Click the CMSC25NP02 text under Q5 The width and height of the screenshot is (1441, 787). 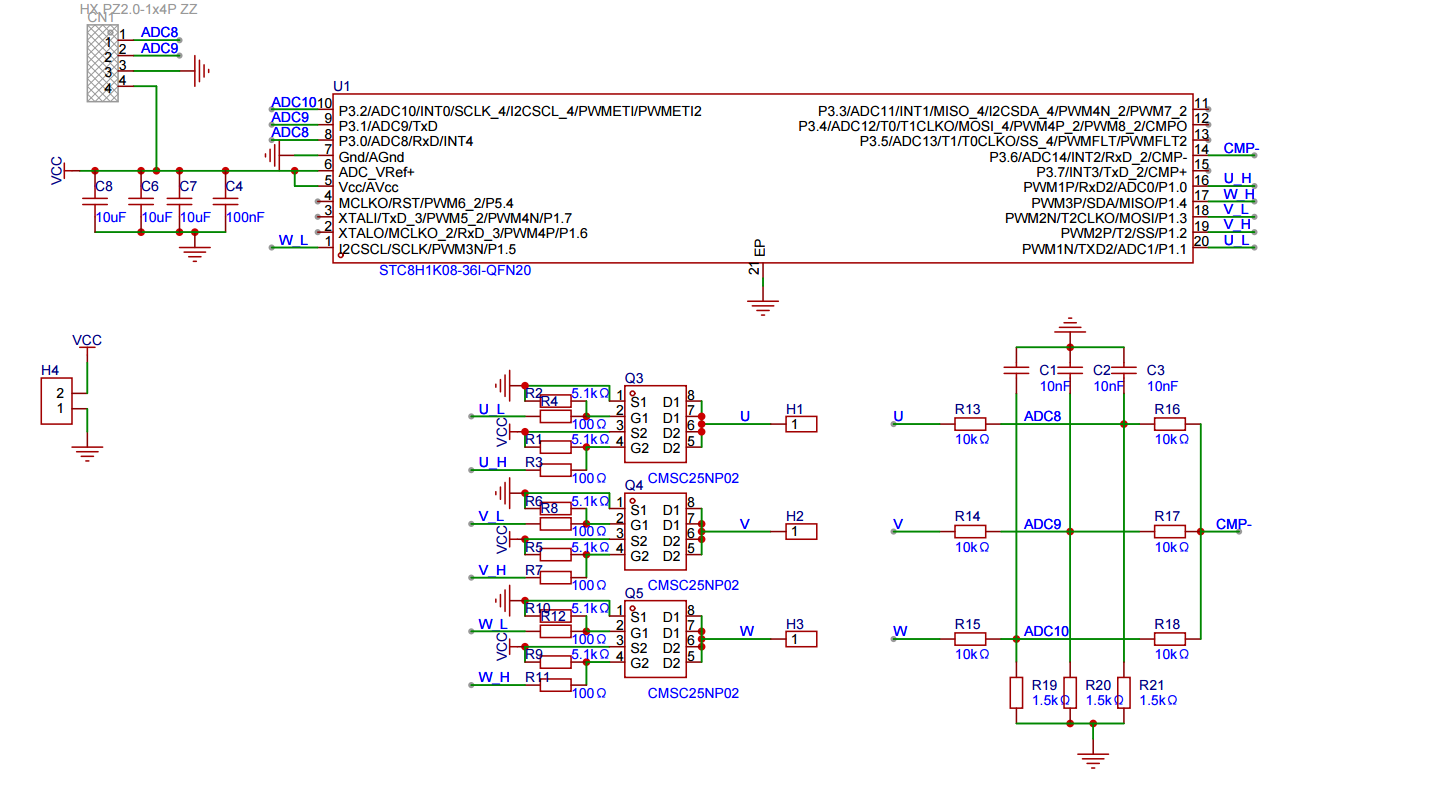pyautogui.click(x=693, y=693)
